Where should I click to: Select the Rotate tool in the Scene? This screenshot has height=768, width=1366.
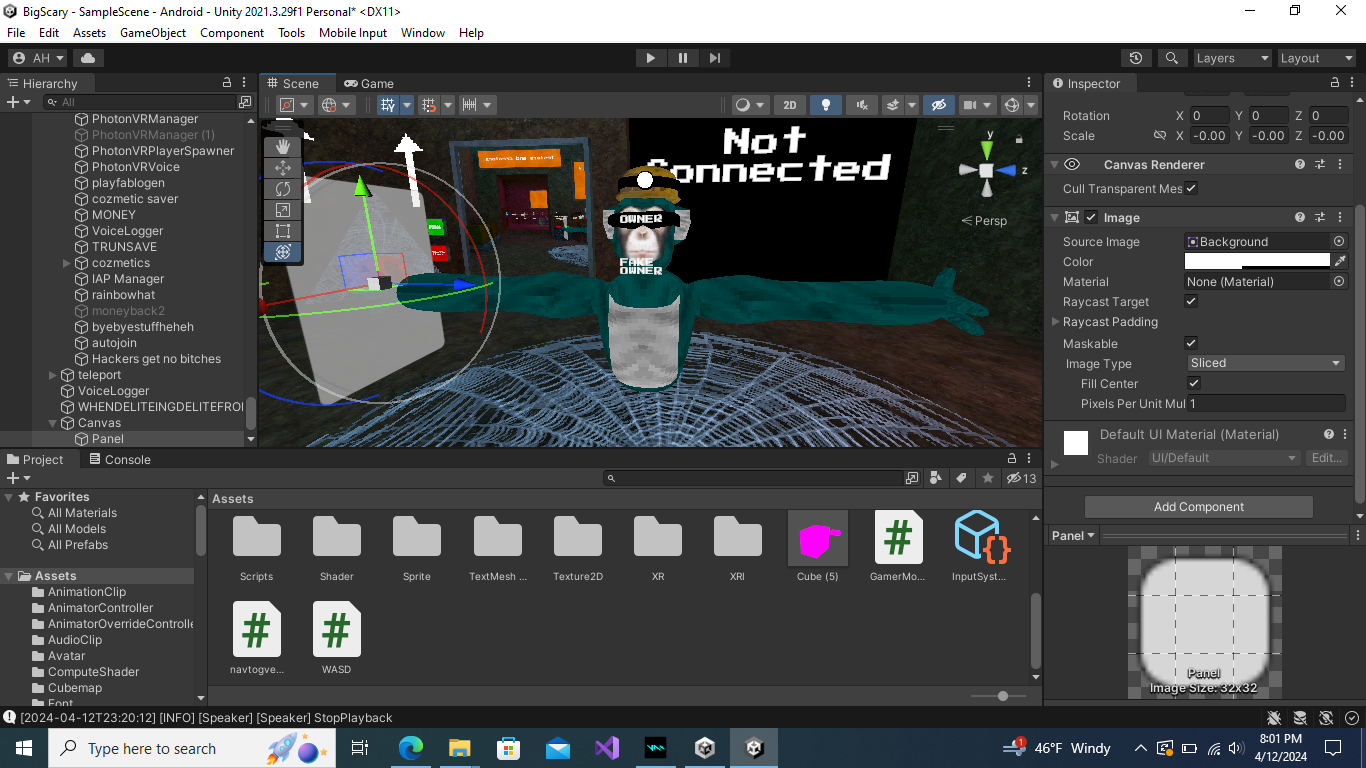click(283, 189)
